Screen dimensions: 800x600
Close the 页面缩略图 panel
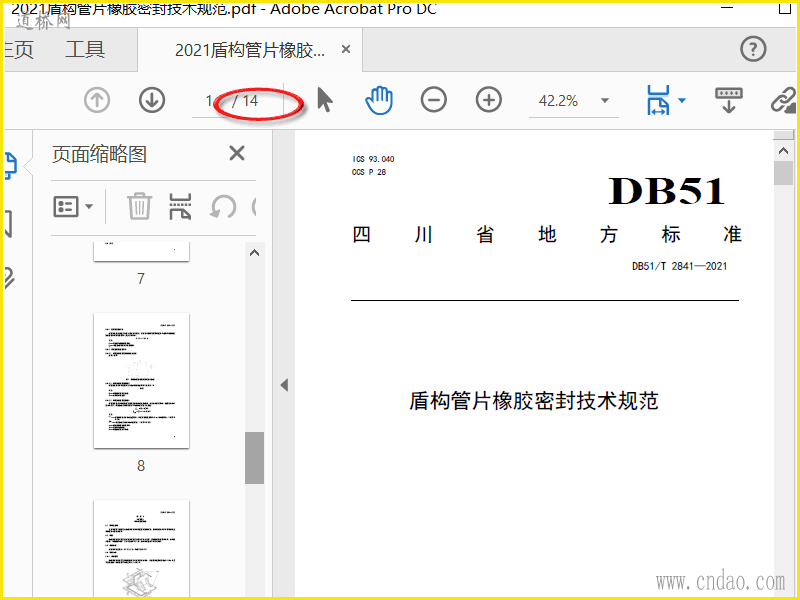tap(237, 153)
